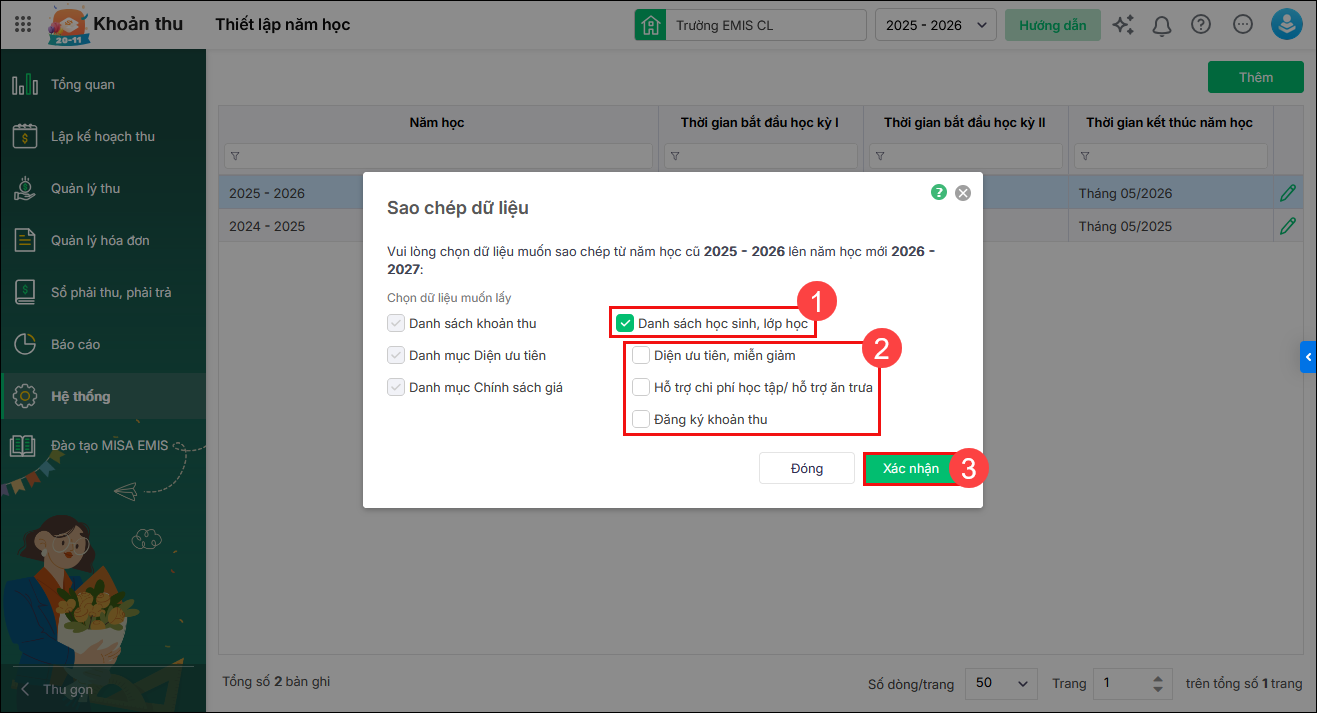Viewport: 1317px width, 713px height.
Task: Open the 2025 - 2026 school year dropdown
Action: tap(935, 25)
